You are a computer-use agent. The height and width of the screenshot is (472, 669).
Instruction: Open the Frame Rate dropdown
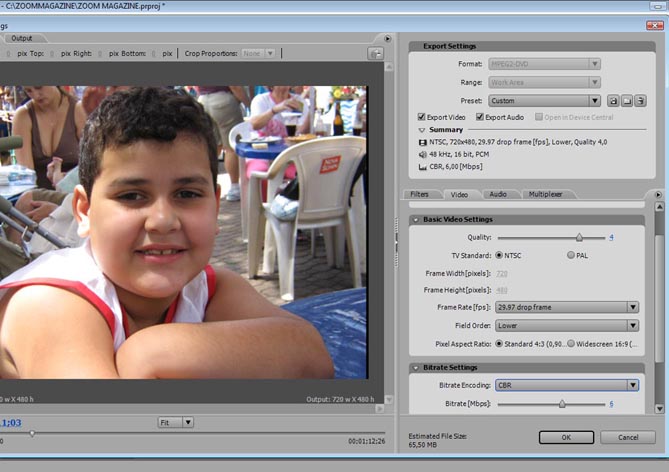pos(565,308)
